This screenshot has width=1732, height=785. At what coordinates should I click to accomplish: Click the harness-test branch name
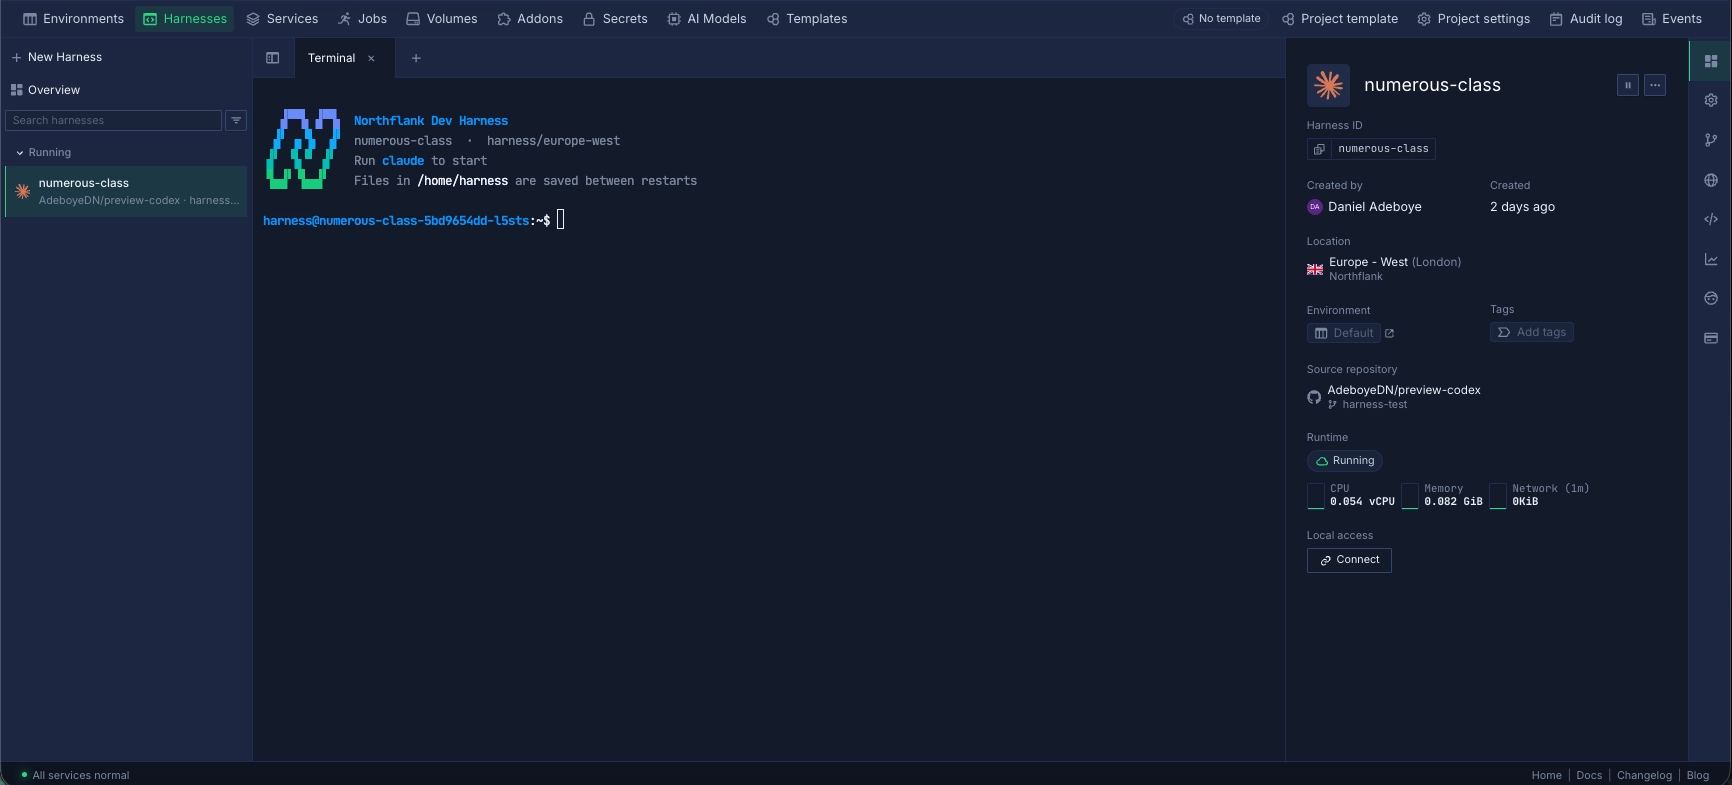tap(1374, 405)
